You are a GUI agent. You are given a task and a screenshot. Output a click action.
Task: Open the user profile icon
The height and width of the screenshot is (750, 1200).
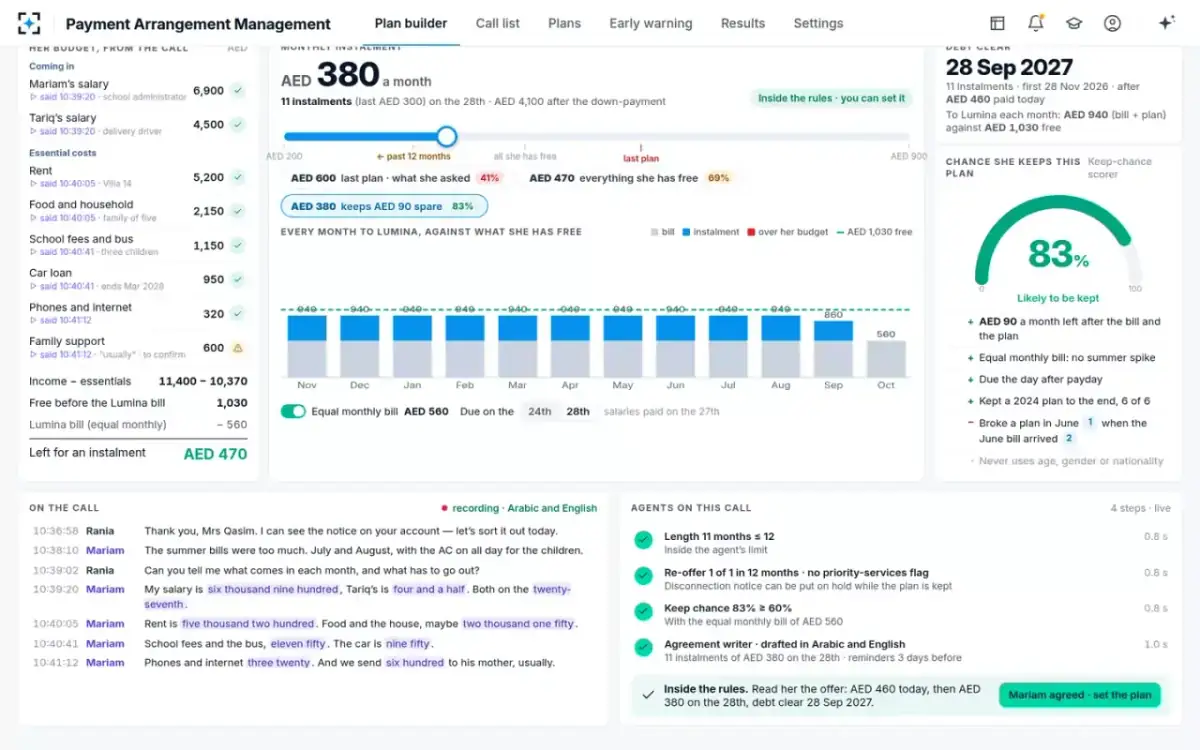tap(1112, 23)
